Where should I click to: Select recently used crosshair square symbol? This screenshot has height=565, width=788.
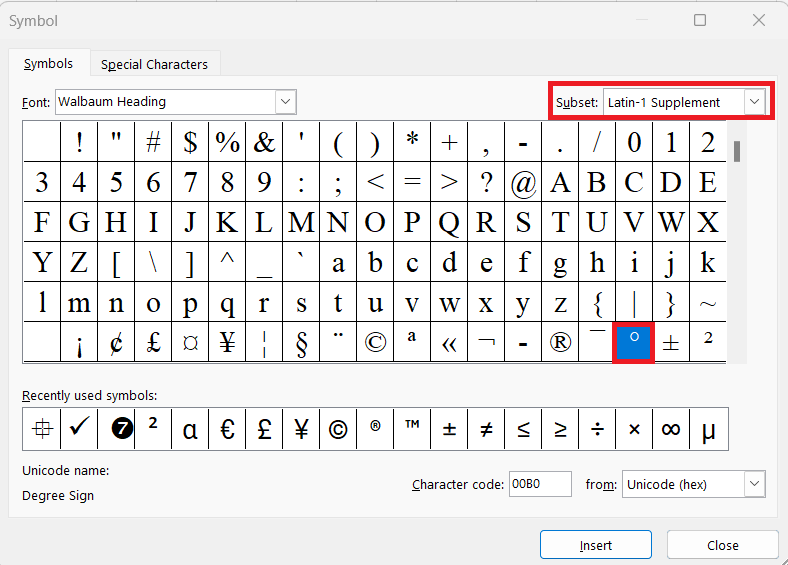click(x=42, y=429)
